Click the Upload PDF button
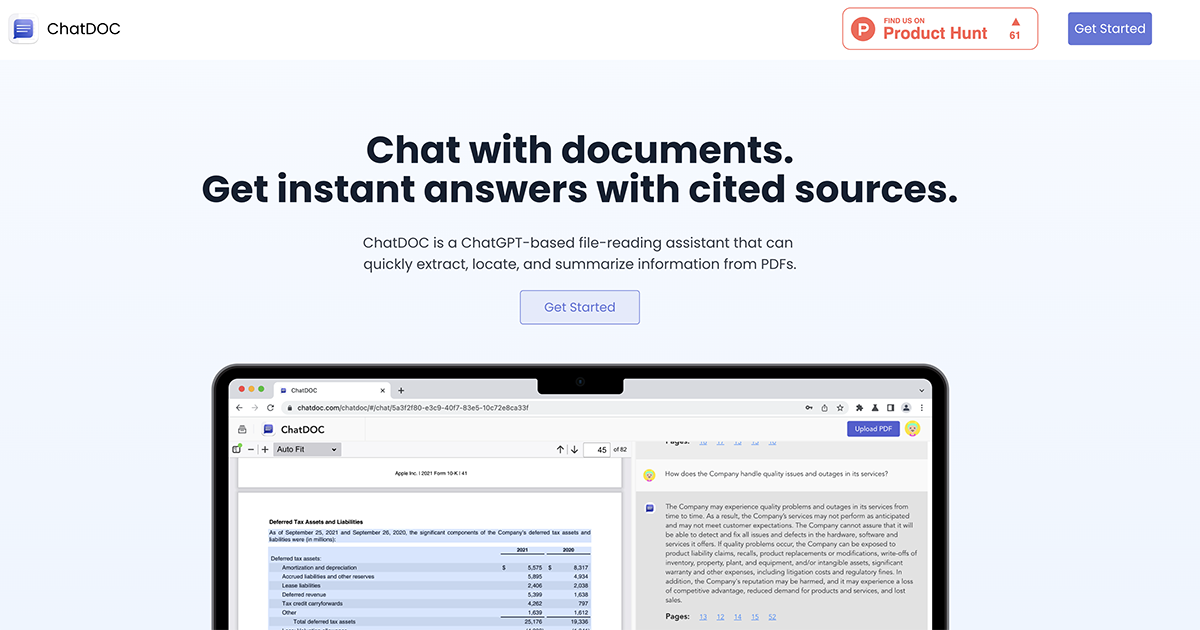This screenshot has height=630, width=1200. pos(872,428)
